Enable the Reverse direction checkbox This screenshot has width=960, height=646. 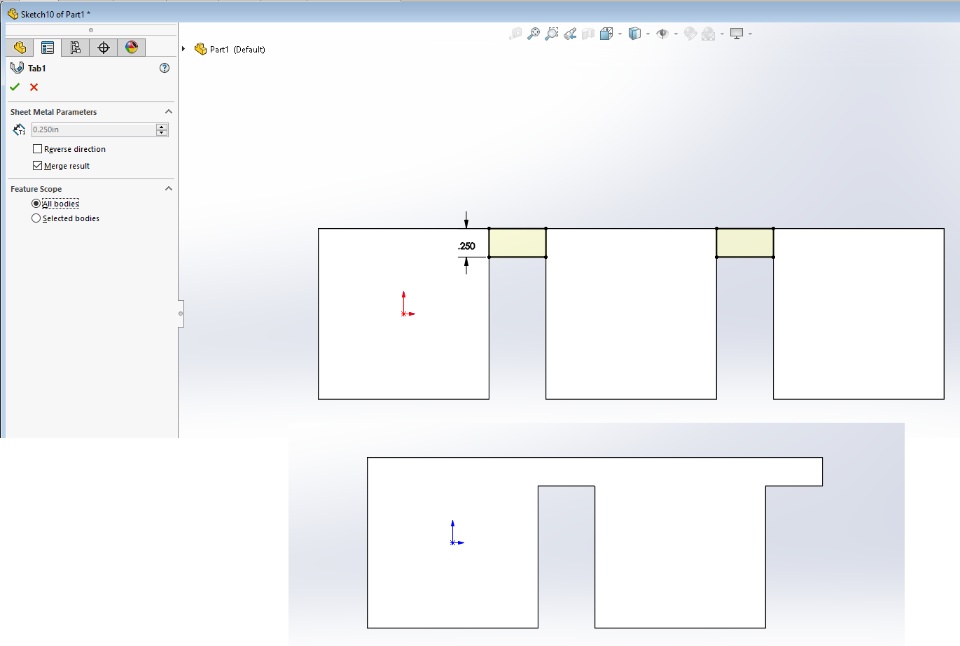[37, 149]
